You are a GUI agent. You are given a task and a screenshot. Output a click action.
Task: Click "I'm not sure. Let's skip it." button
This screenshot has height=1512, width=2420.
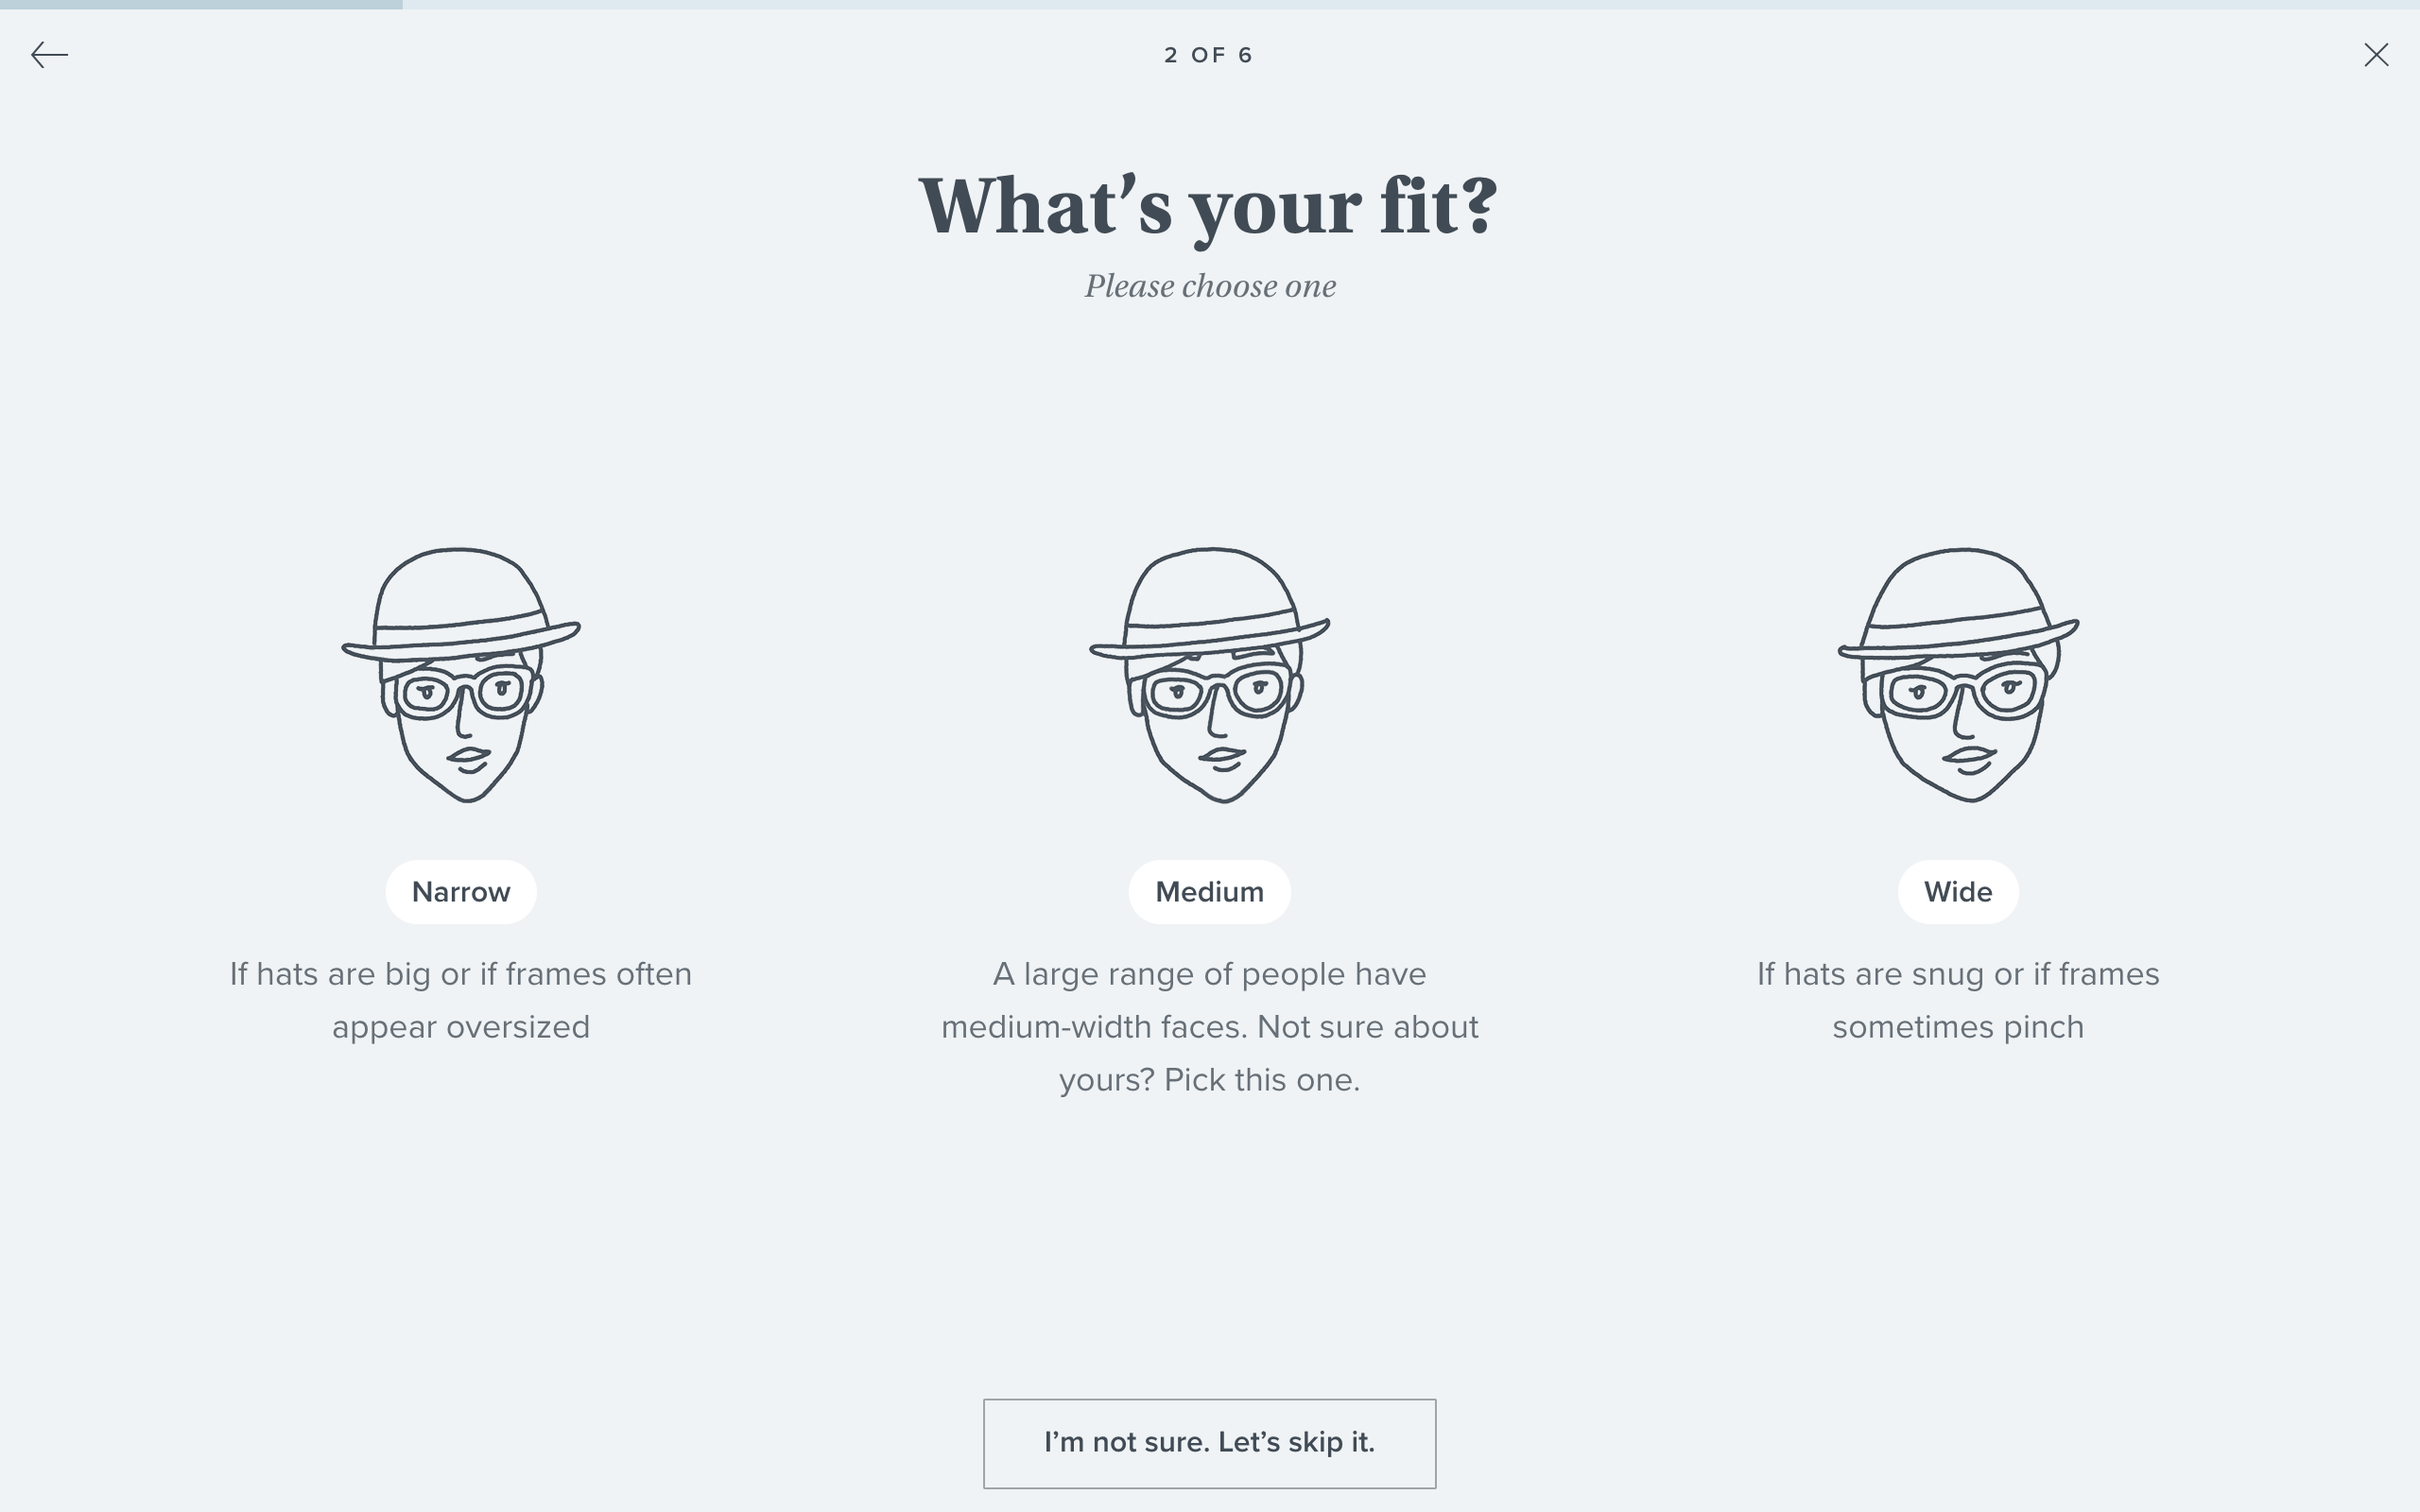tap(1210, 1443)
